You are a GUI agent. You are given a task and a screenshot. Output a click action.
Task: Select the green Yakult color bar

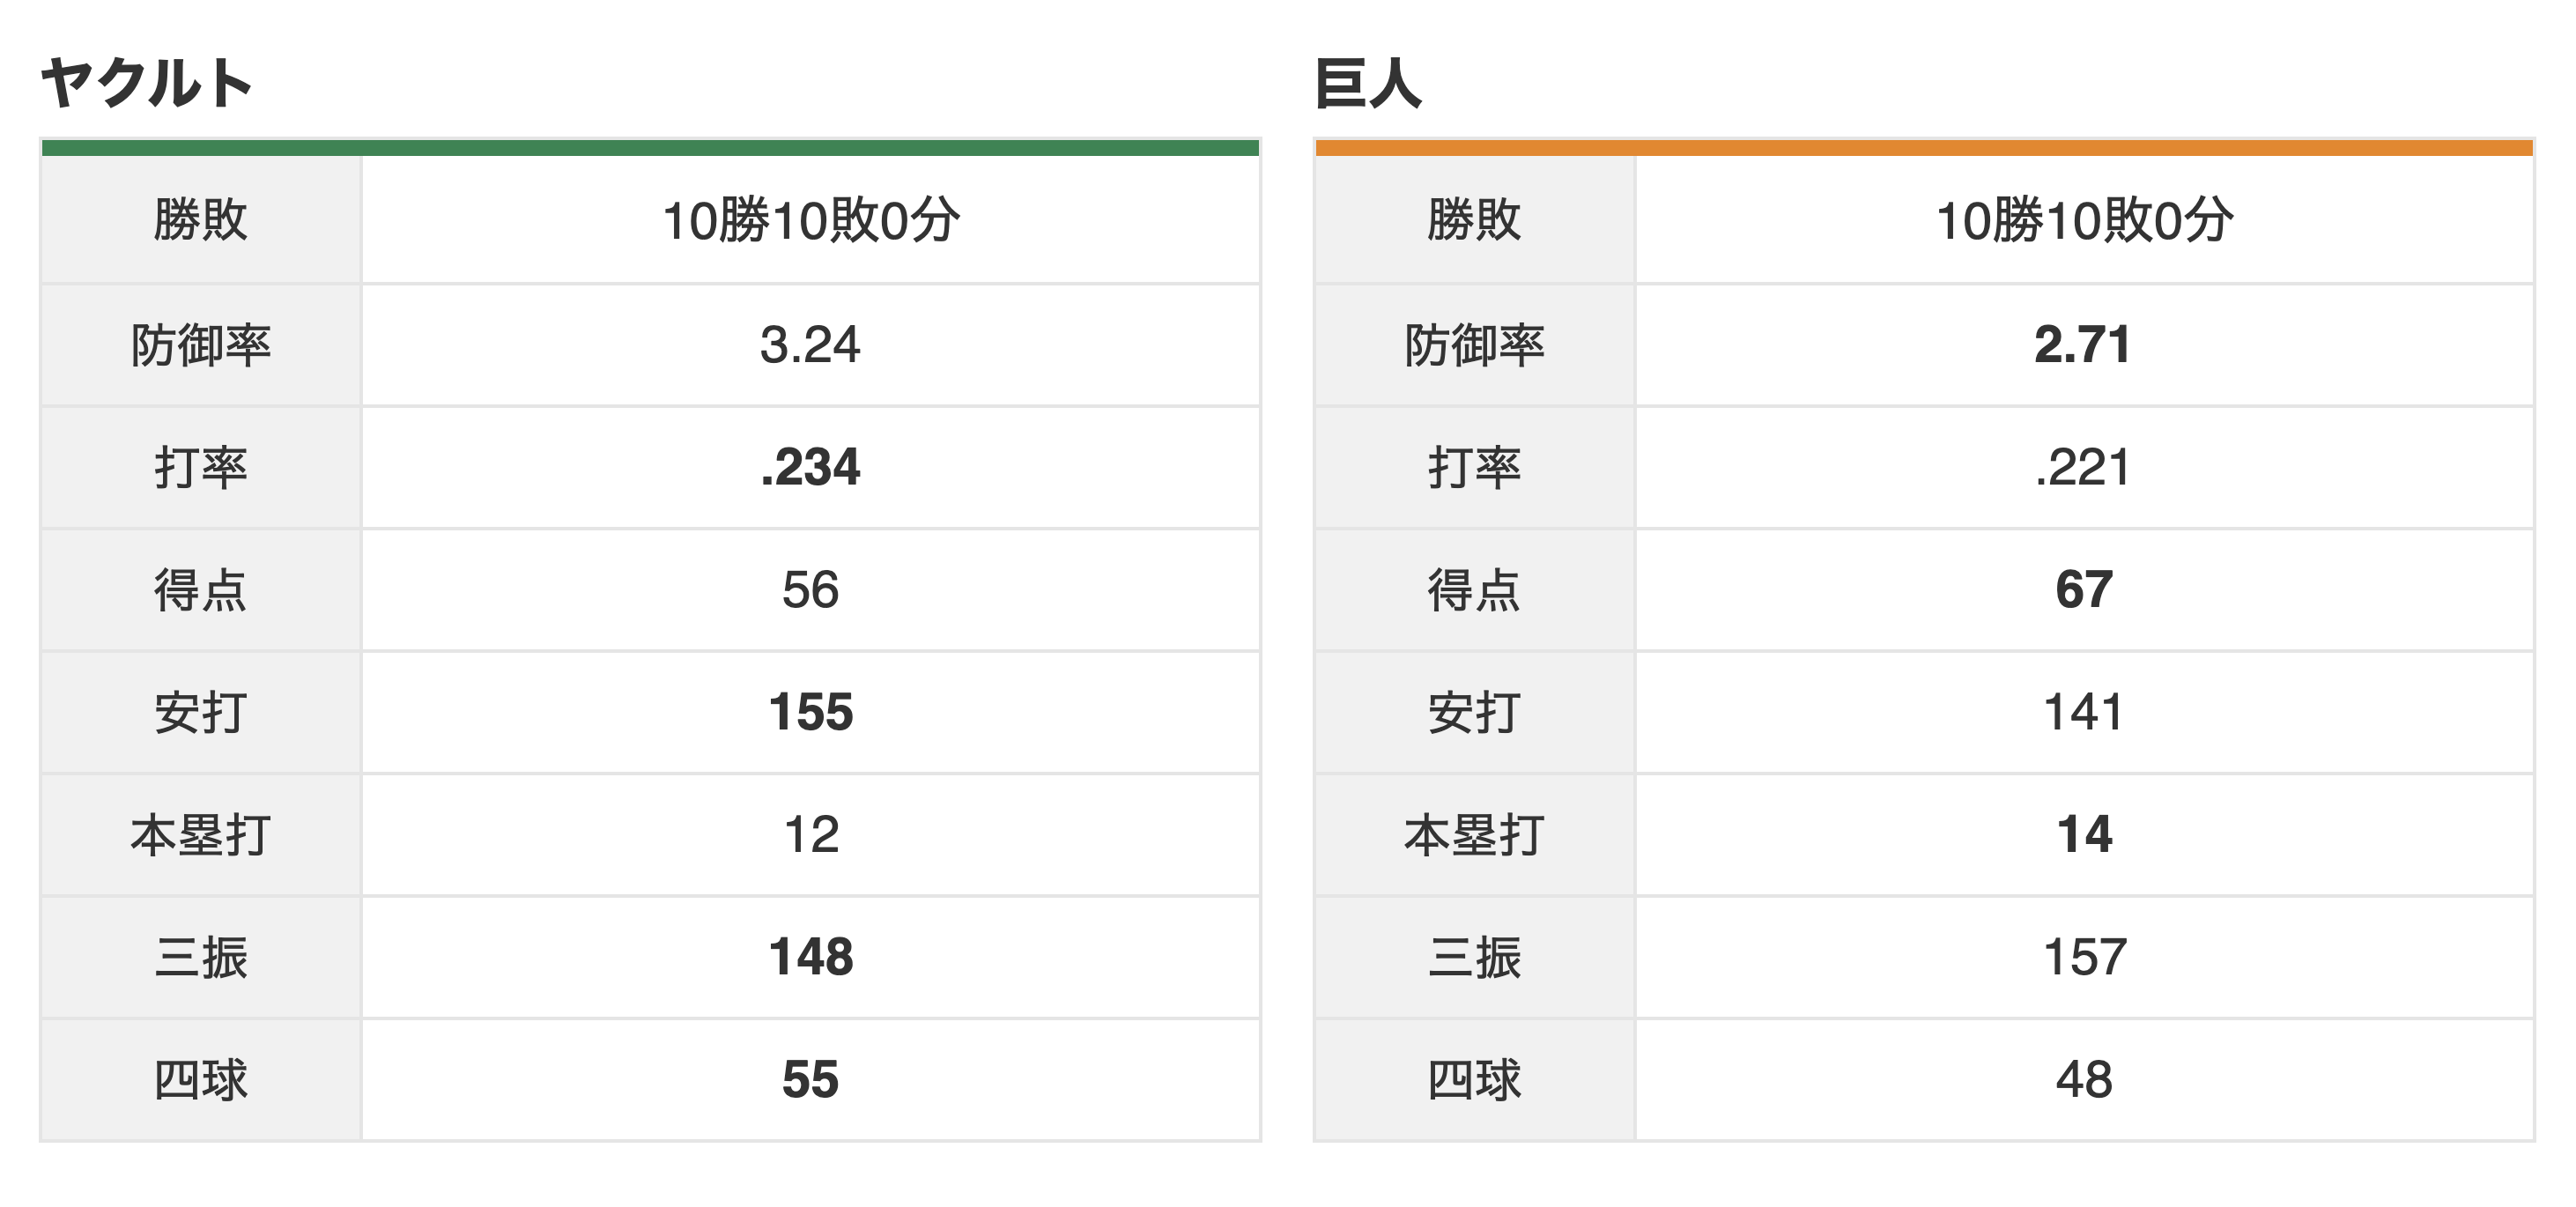(x=650, y=148)
